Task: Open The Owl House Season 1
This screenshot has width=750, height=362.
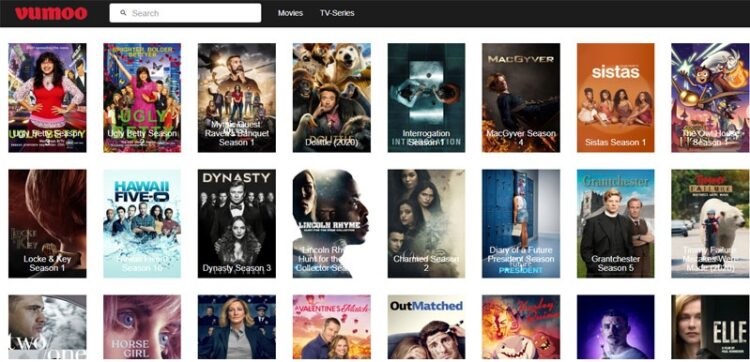Action: coord(710,98)
